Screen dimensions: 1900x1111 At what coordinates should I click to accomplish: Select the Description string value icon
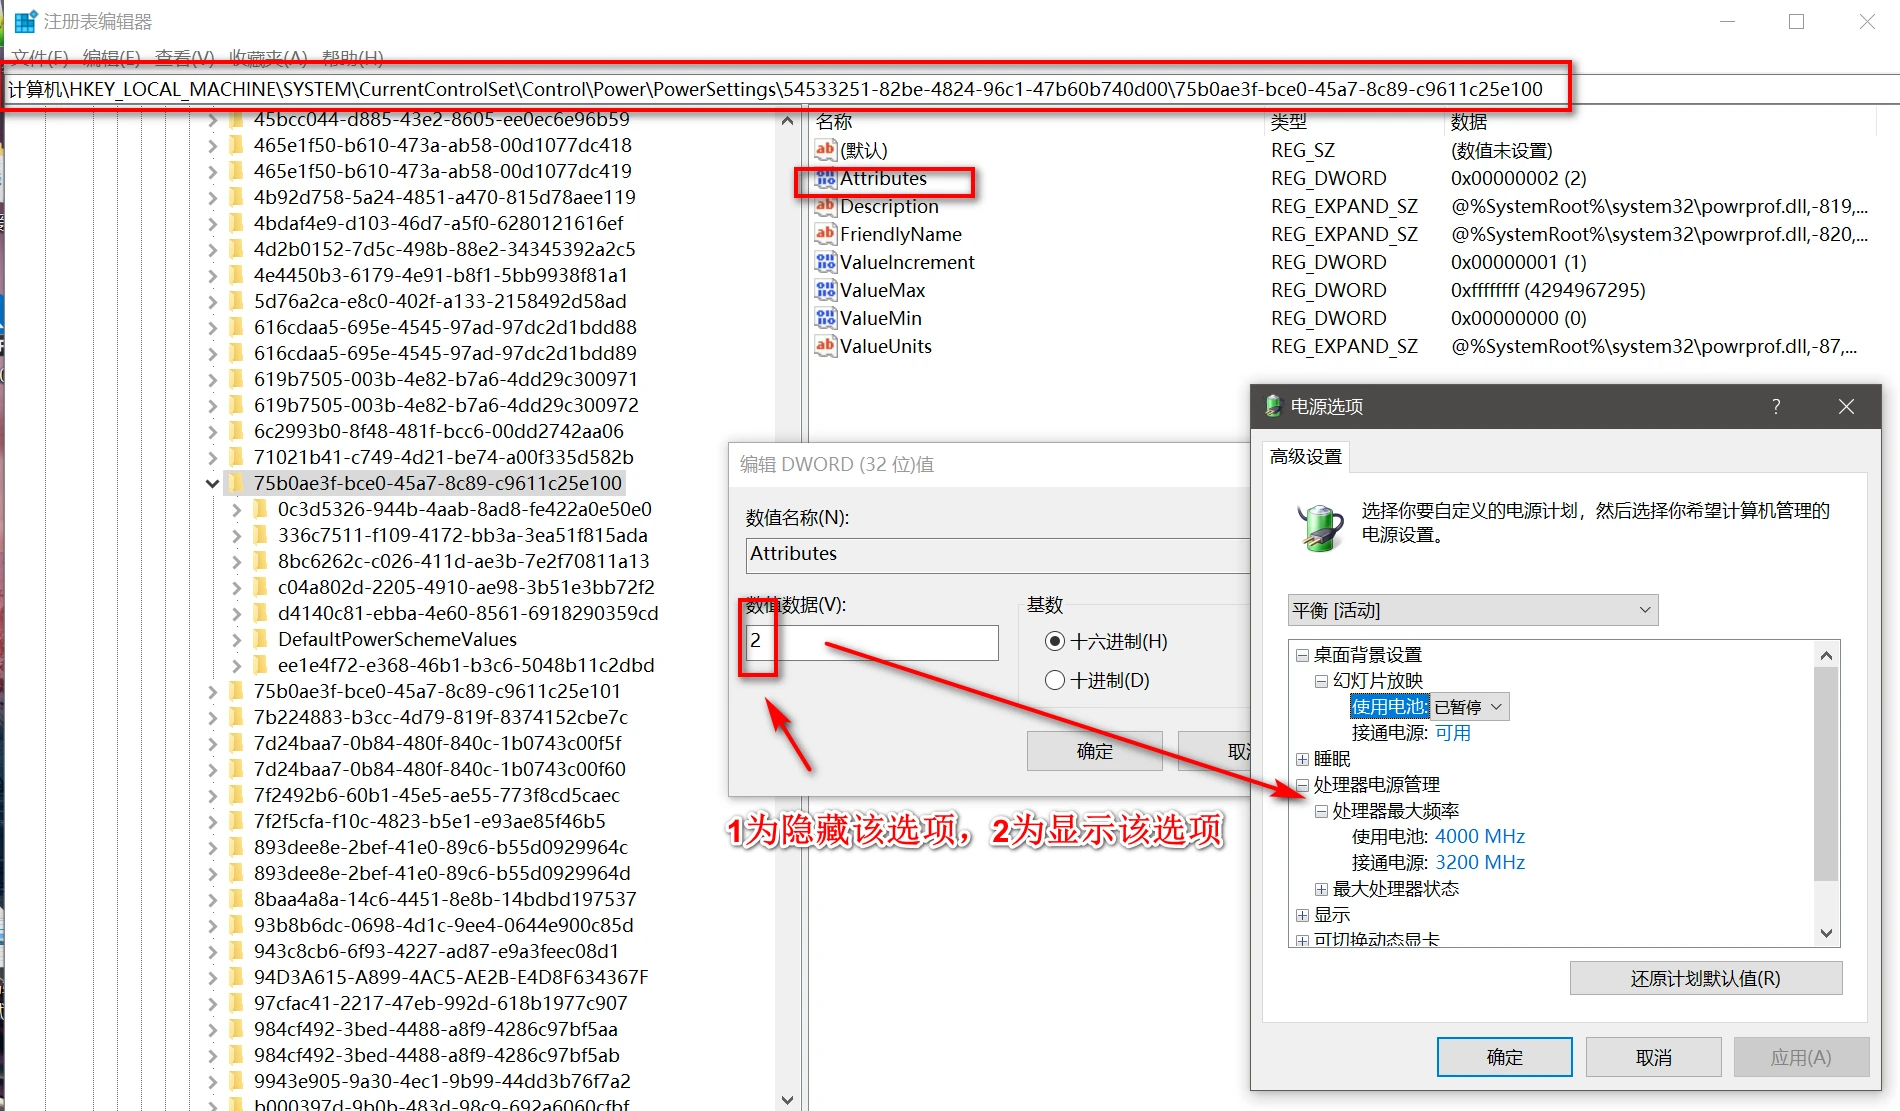pyautogui.click(x=825, y=206)
